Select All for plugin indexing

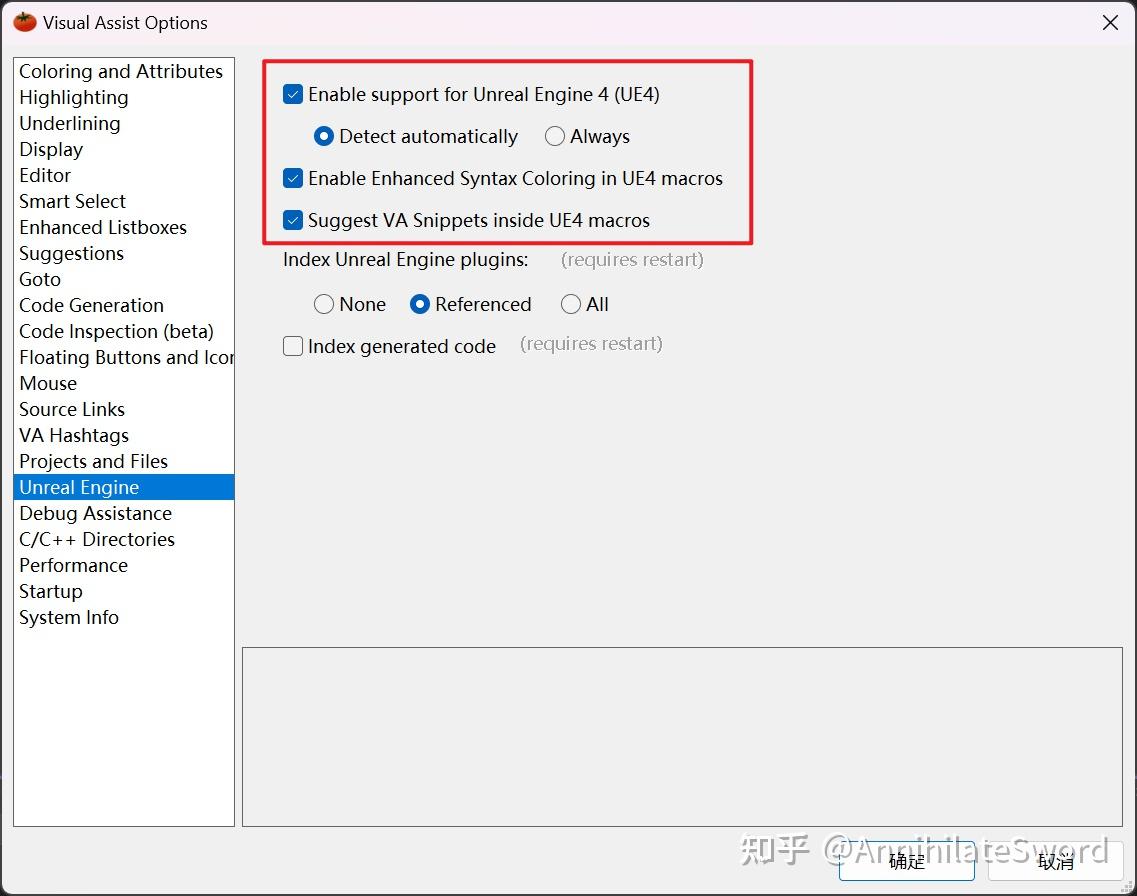[x=569, y=304]
